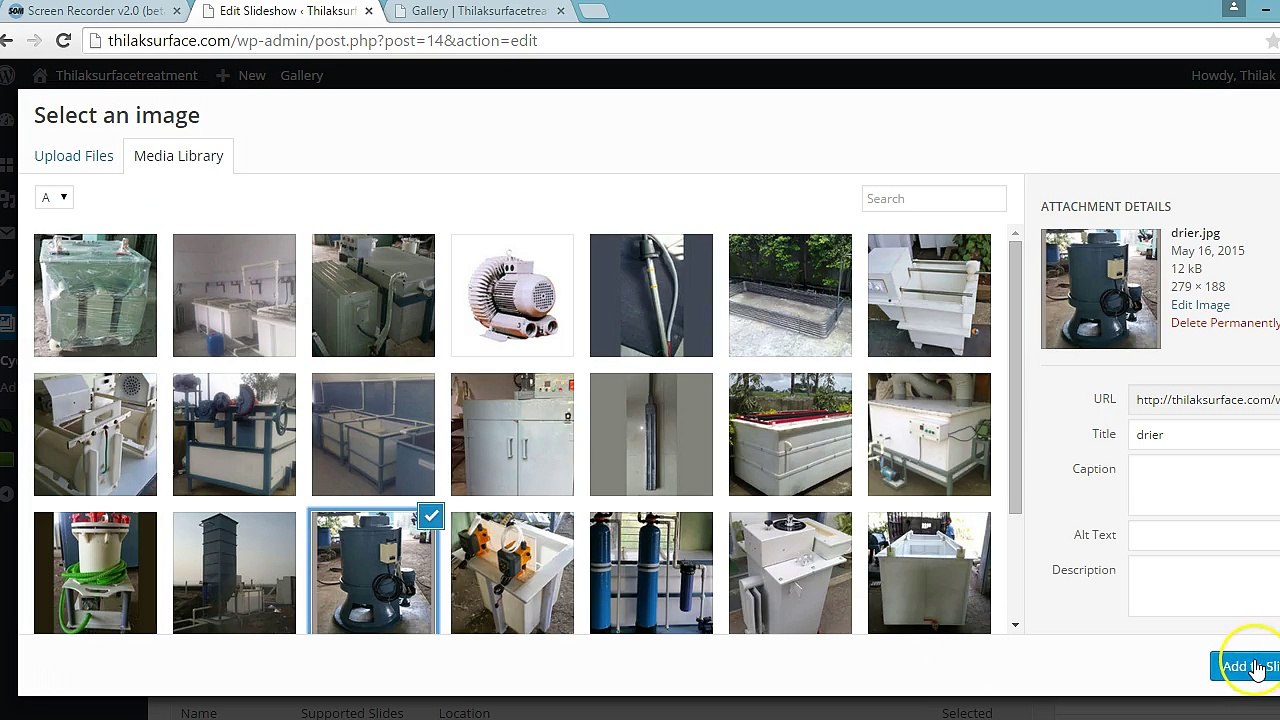Open the Thilaksurfacetreatment site name link

click(127, 75)
